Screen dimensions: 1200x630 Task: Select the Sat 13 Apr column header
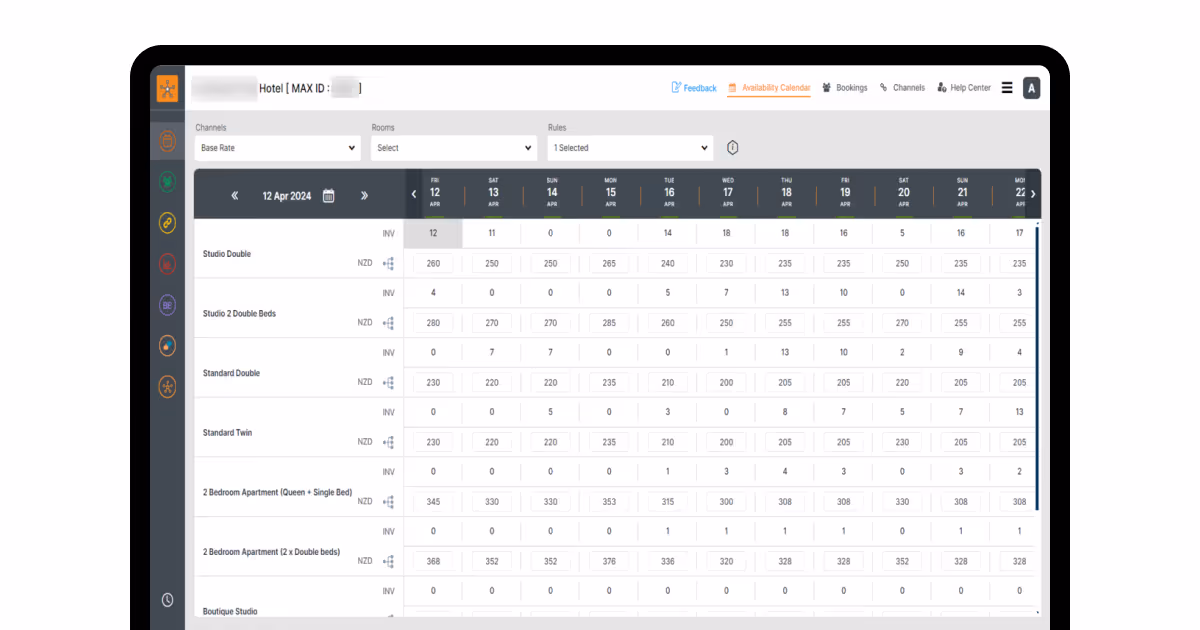[x=493, y=193]
